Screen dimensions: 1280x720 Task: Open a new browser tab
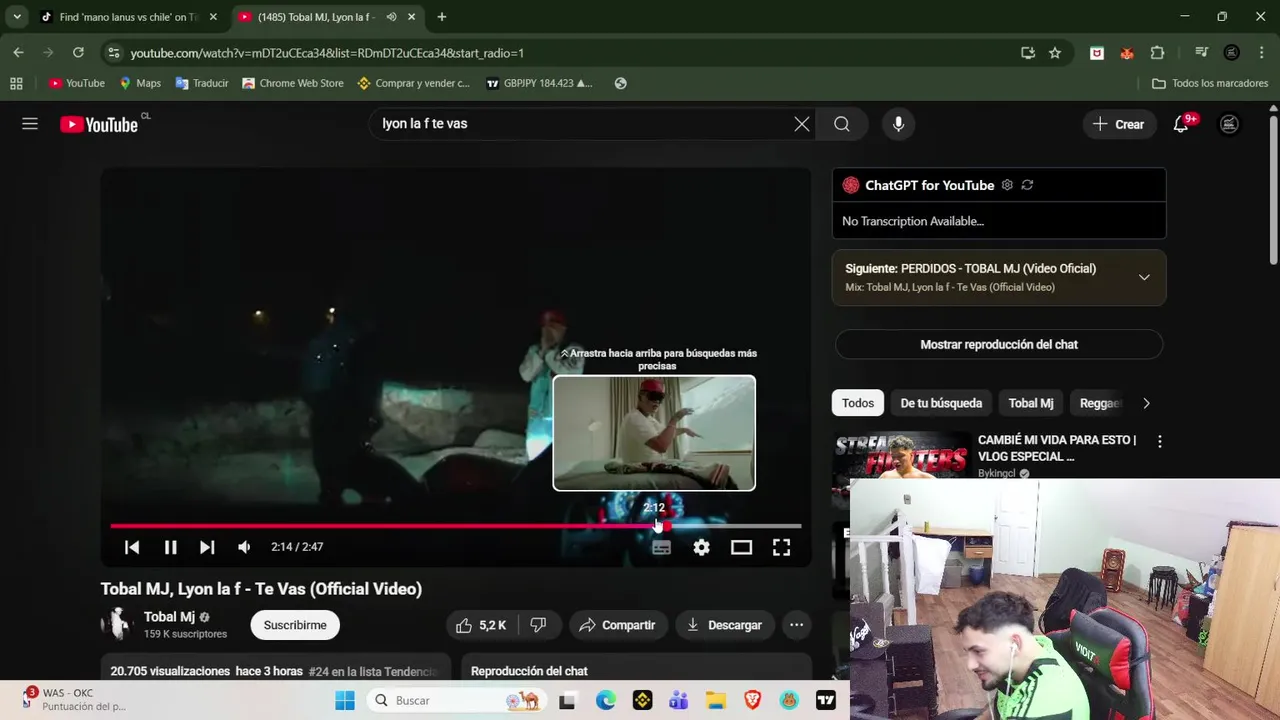click(442, 17)
